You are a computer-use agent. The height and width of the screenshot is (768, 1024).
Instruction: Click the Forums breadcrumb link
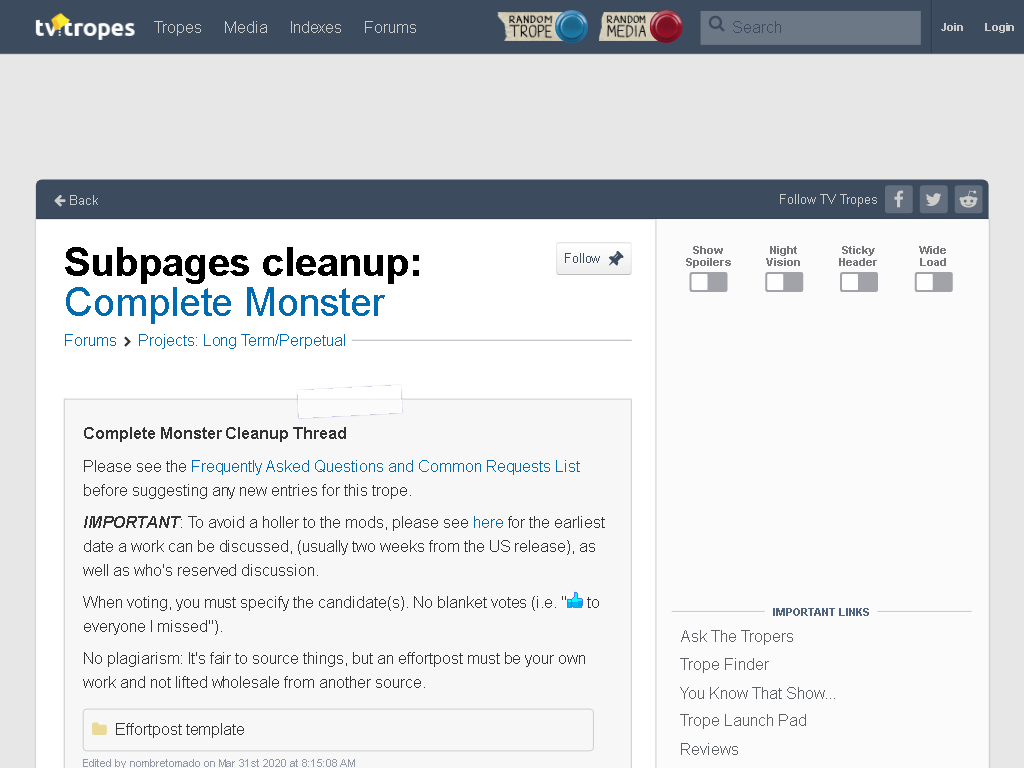tap(90, 341)
